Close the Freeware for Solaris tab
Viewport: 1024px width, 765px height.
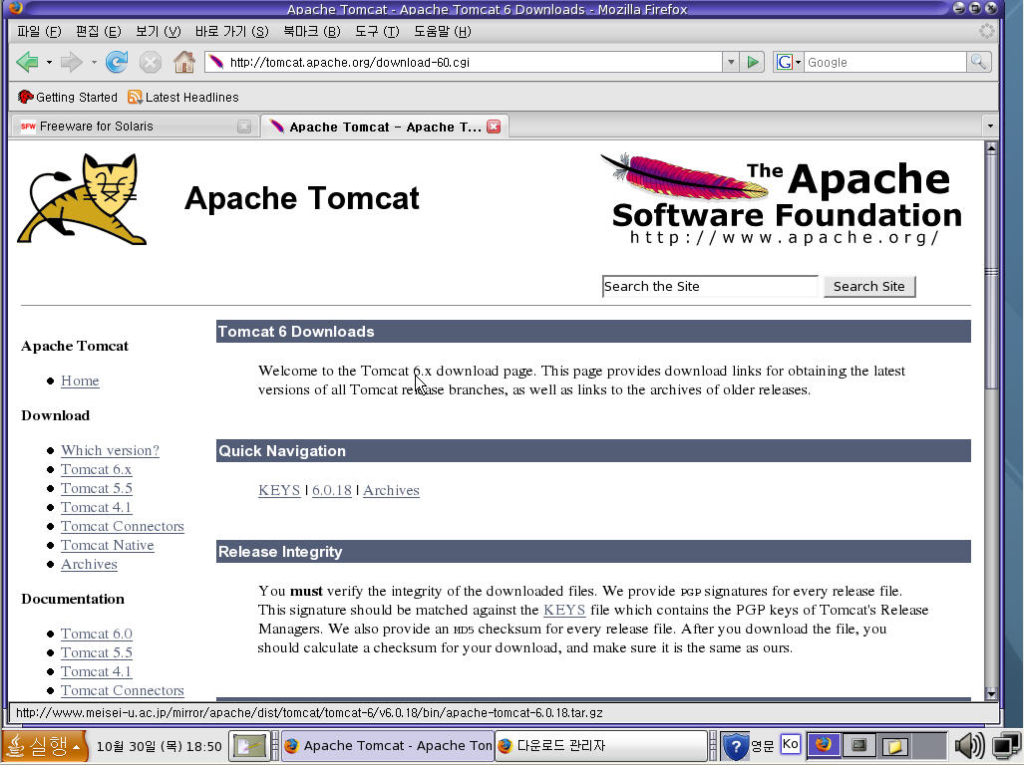tap(244, 127)
